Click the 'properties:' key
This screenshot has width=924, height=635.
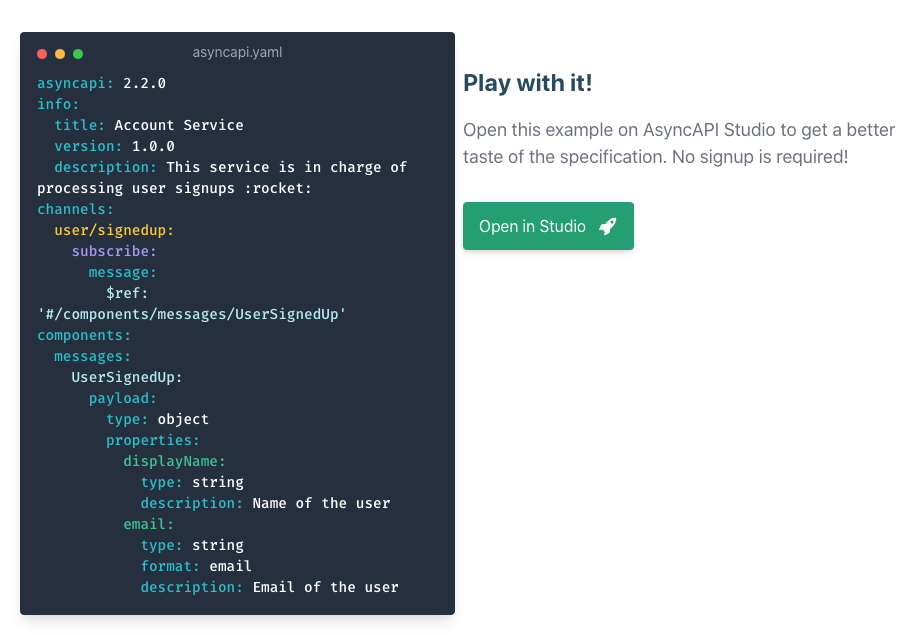(153, 440)
